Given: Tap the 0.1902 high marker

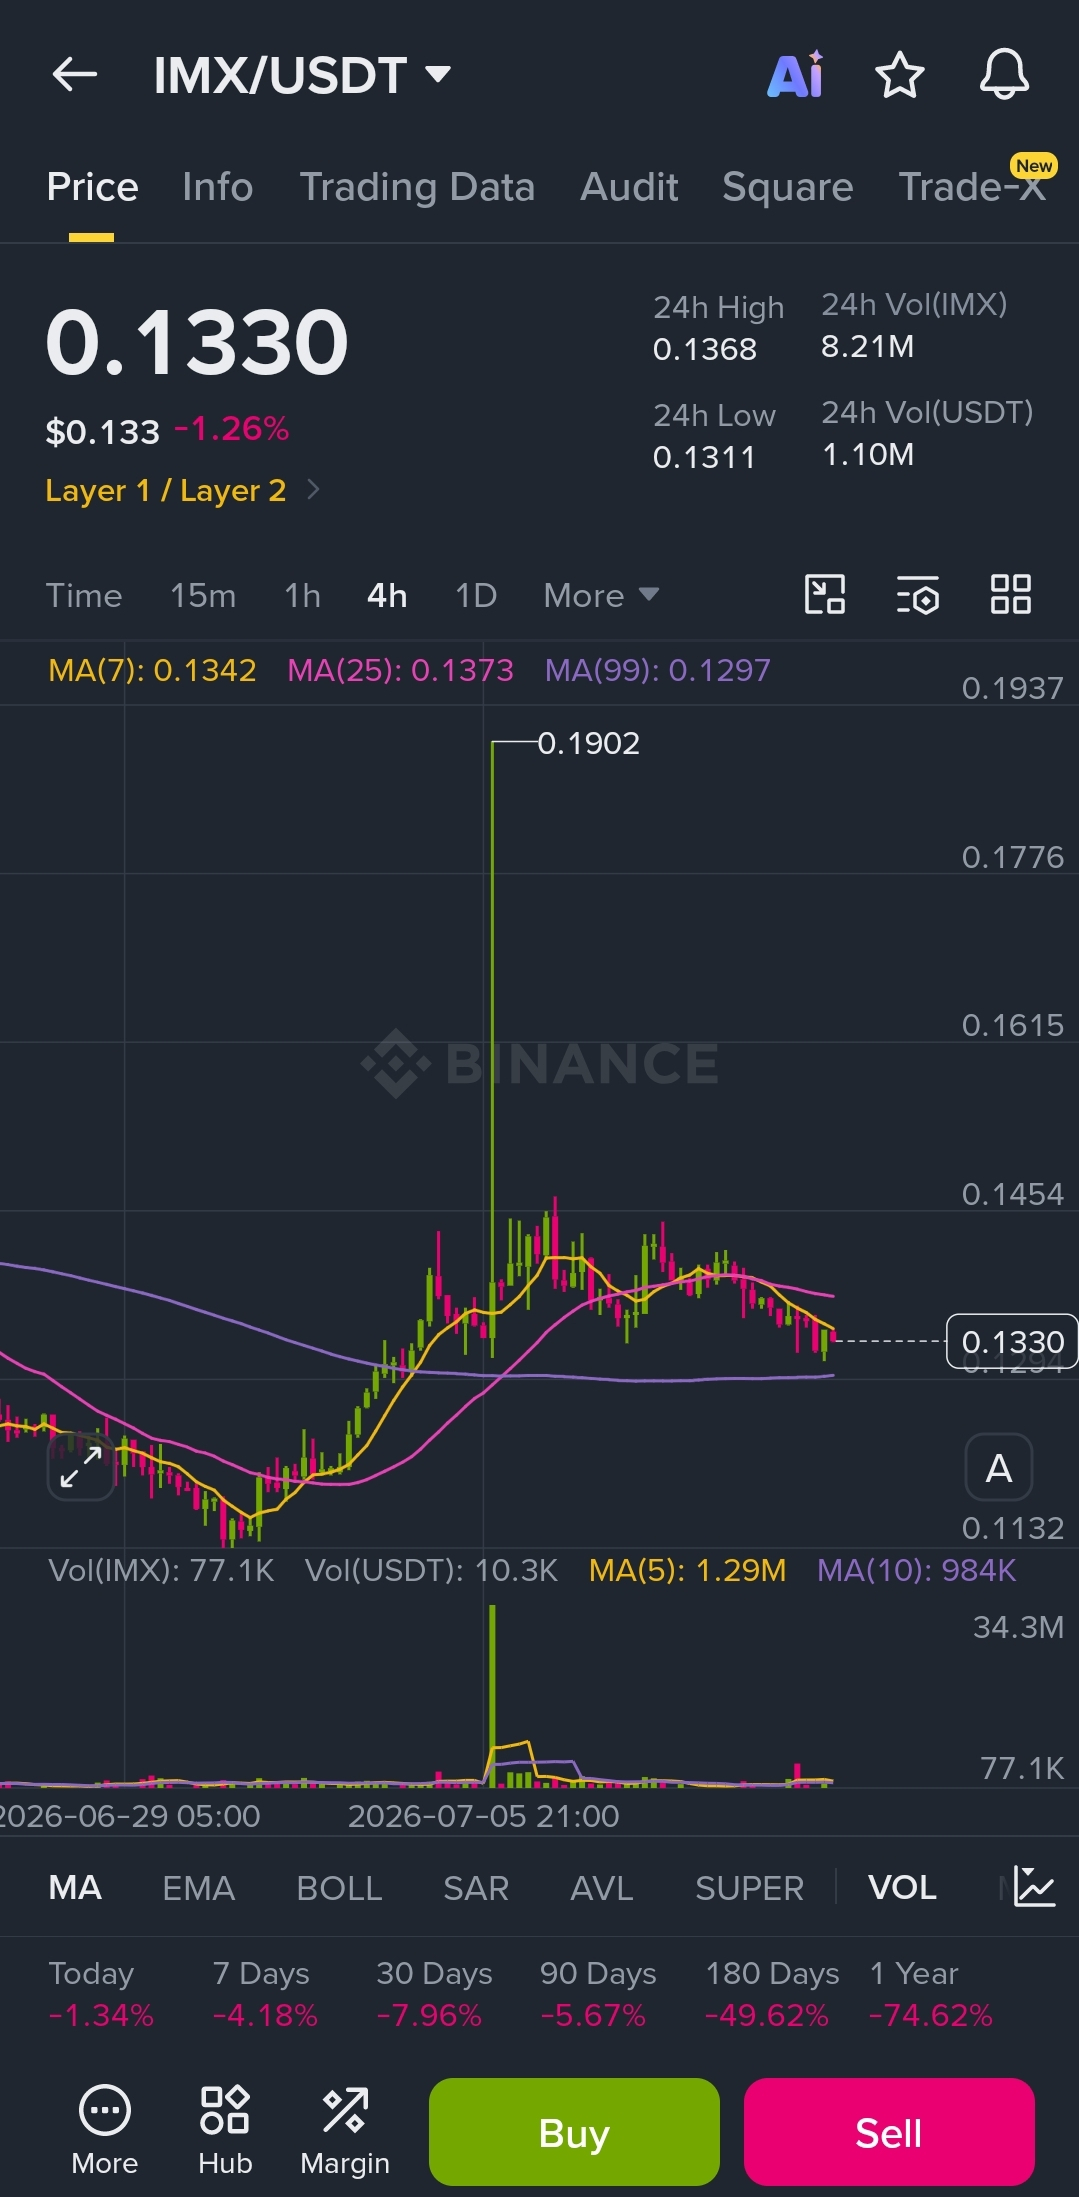Looking at the screenshot, I should 588,743.
